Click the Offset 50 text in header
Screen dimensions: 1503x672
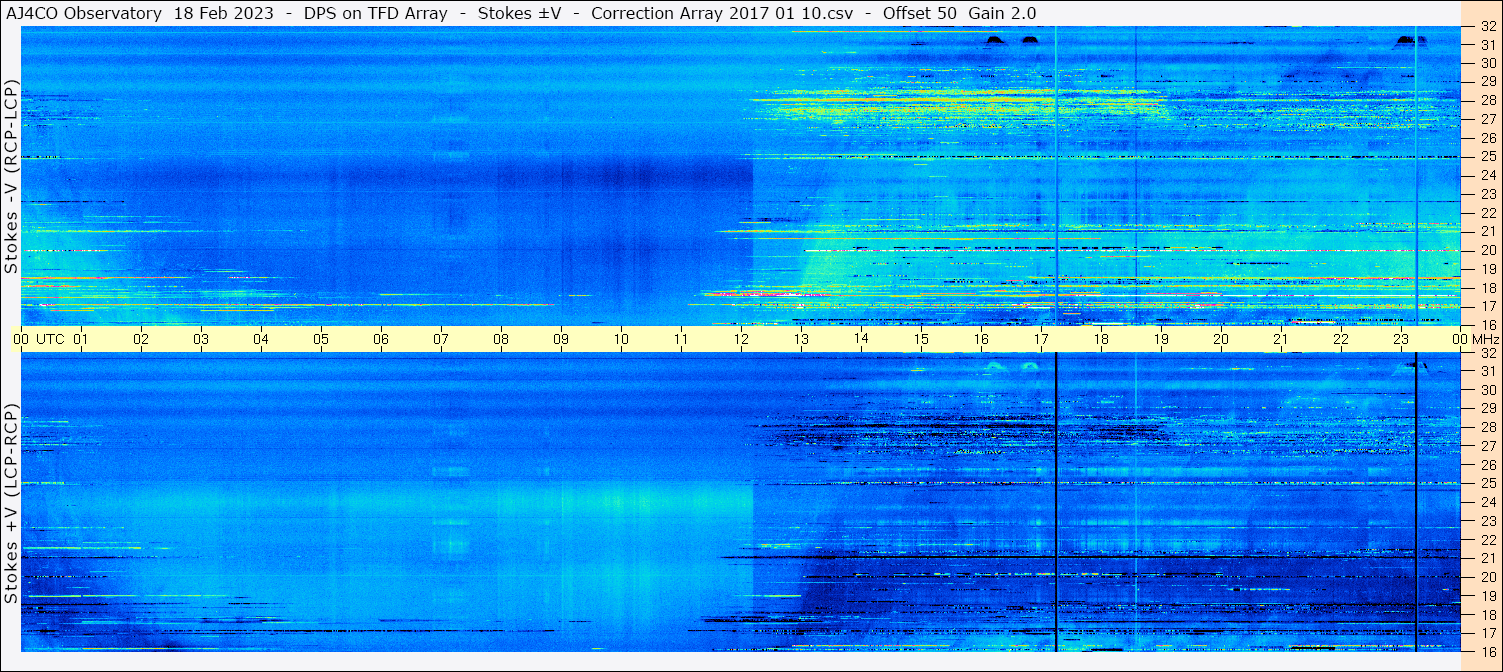(x=919, y=13)
